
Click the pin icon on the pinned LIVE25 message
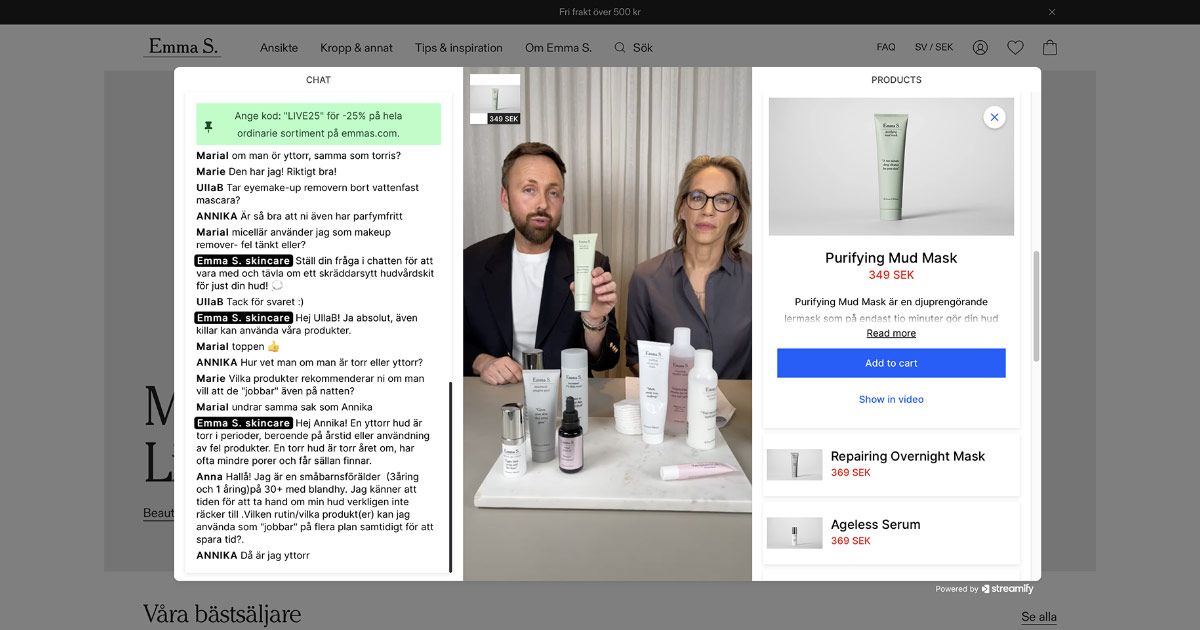[x=210, y=124]
